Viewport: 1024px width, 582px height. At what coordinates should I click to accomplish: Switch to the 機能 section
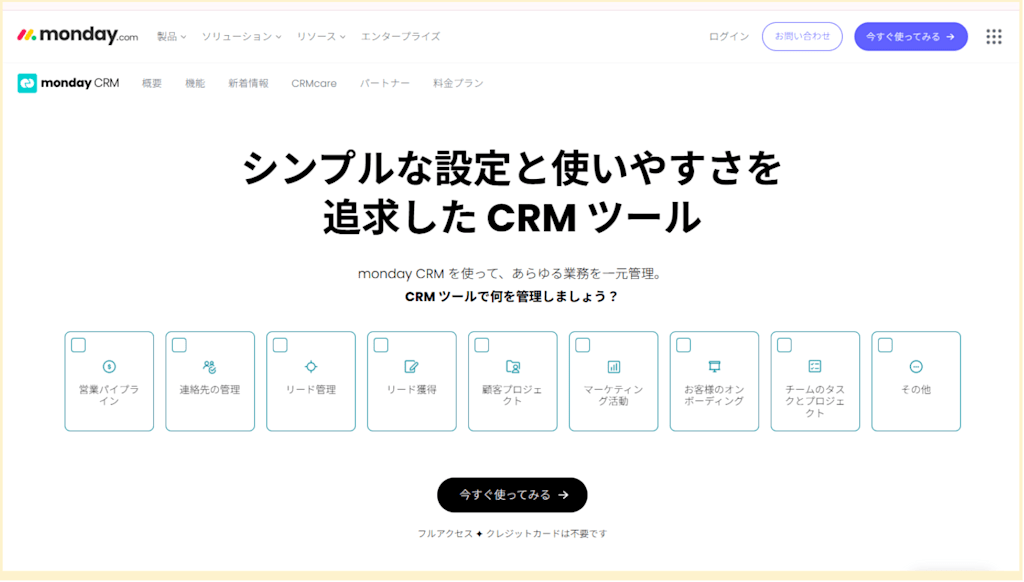(194, 83)
